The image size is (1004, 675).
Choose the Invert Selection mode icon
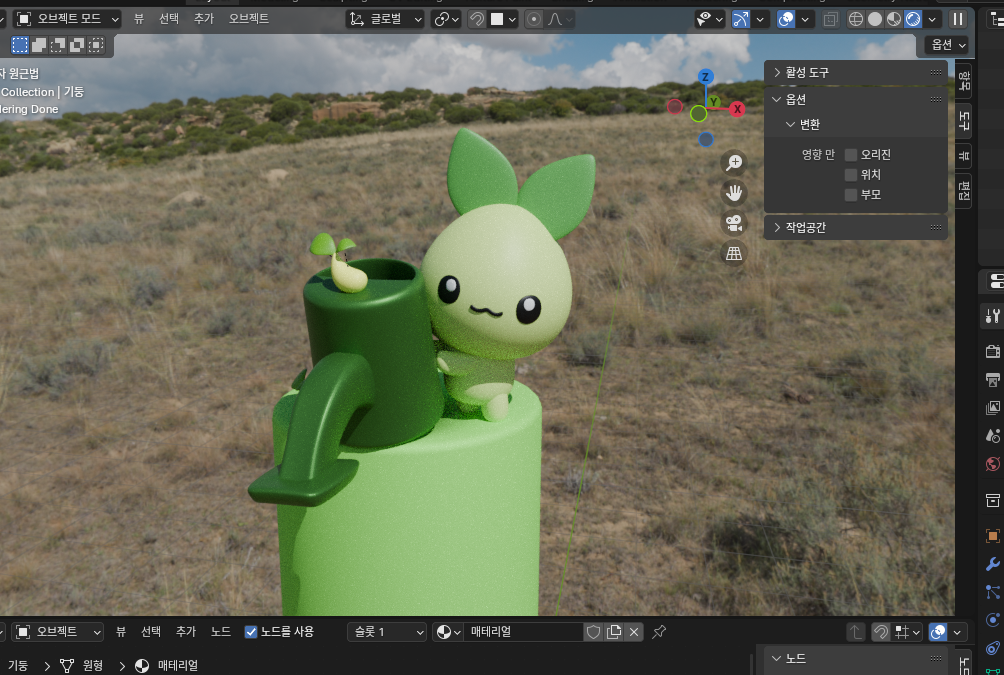(77, 45)
